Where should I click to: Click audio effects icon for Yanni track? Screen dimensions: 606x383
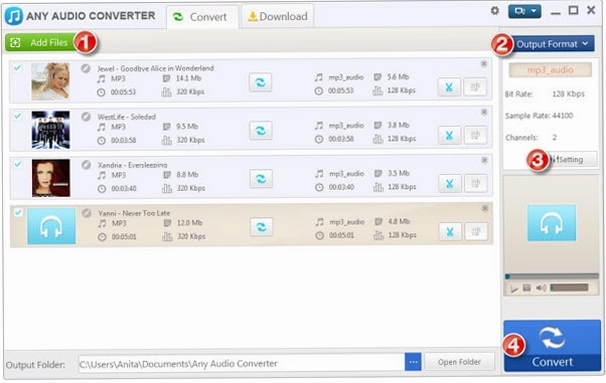476,232
